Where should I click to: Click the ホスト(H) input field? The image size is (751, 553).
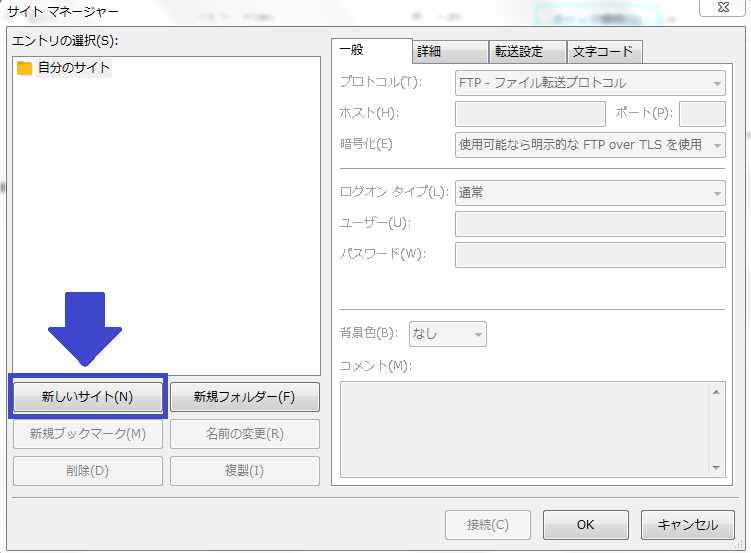tap(530, 113)
